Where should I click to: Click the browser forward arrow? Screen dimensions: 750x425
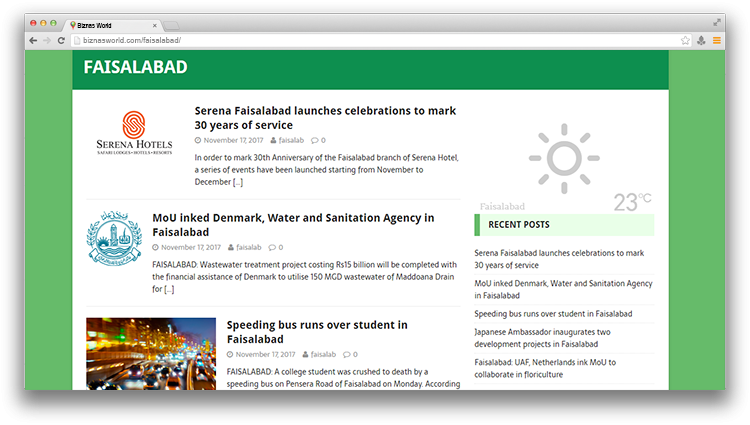tap(47, 40)
